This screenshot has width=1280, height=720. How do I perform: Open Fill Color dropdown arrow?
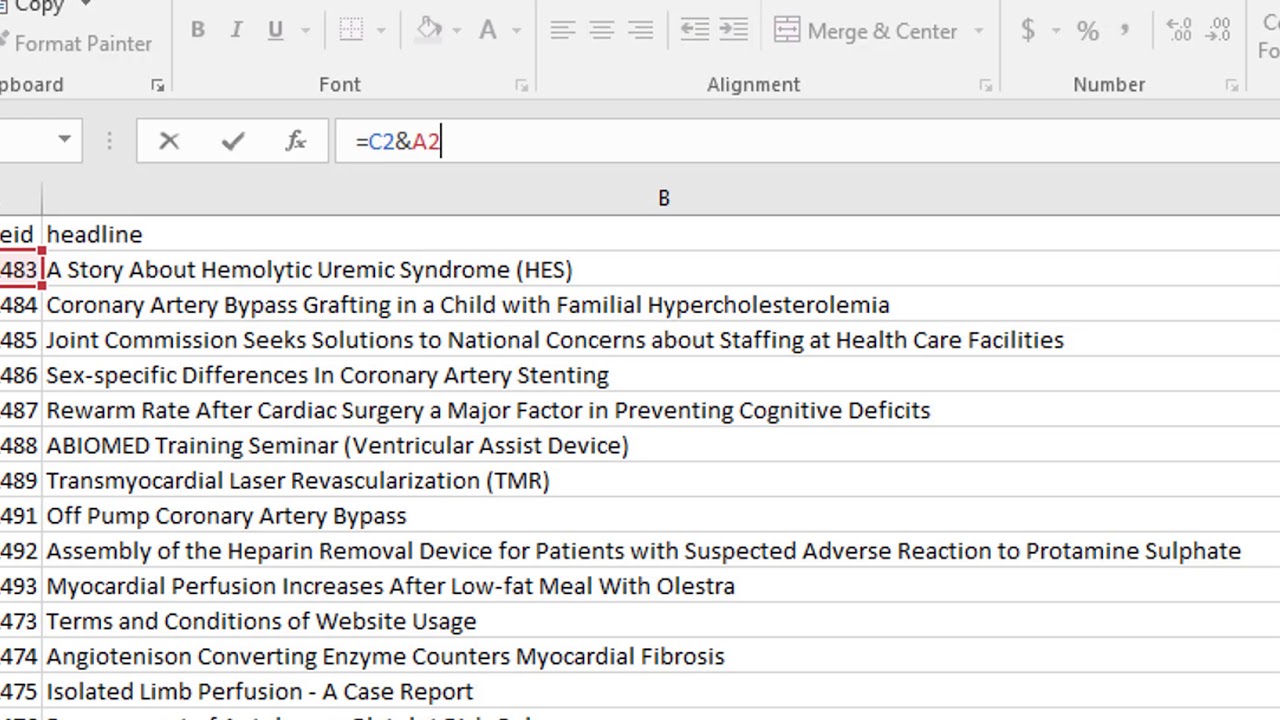click(x=457, y=30)
